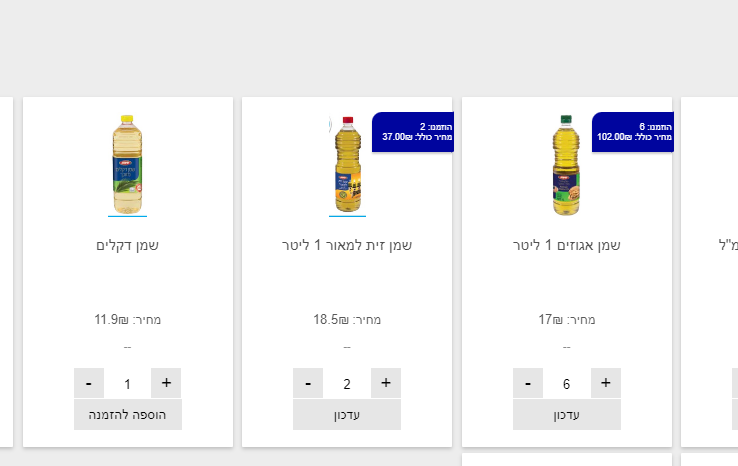The image size is (738, 466).
Task: Click quantity field showing 6 for walnut oil
Action: tap(566, 384)
